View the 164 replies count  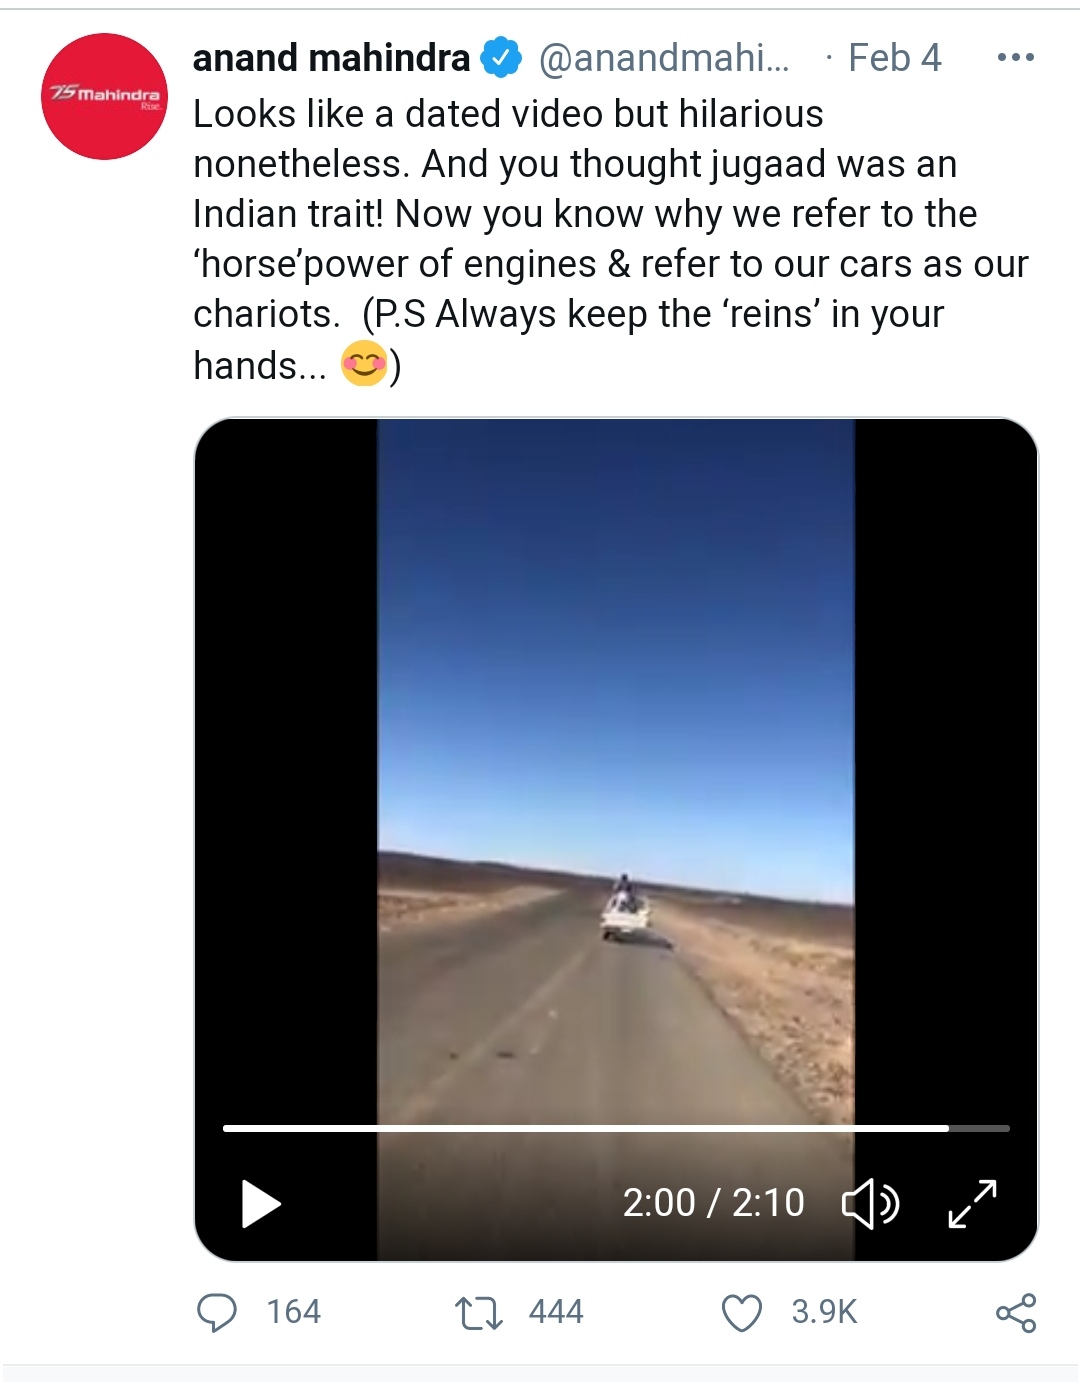[x=294, y=1312]
